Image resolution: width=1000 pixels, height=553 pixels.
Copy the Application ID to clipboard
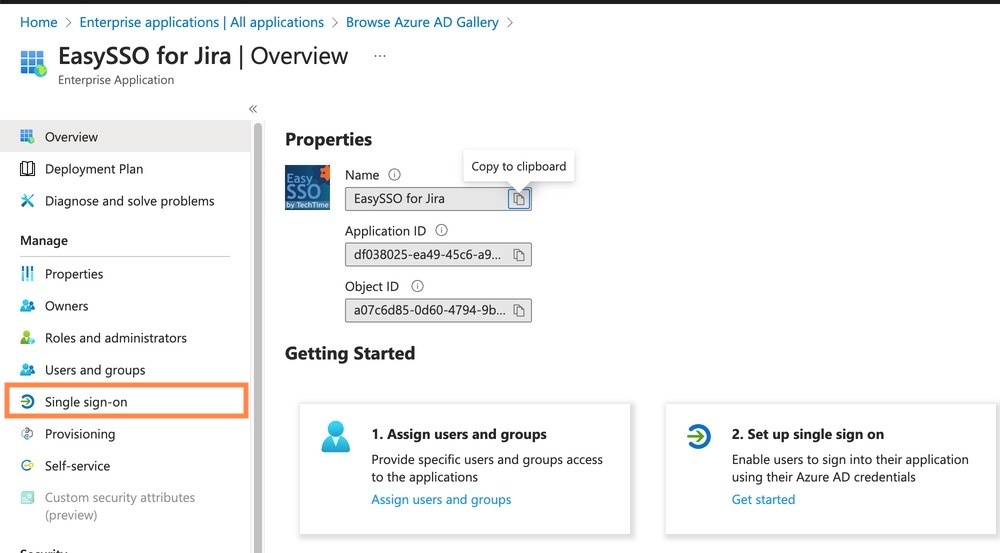519,255
